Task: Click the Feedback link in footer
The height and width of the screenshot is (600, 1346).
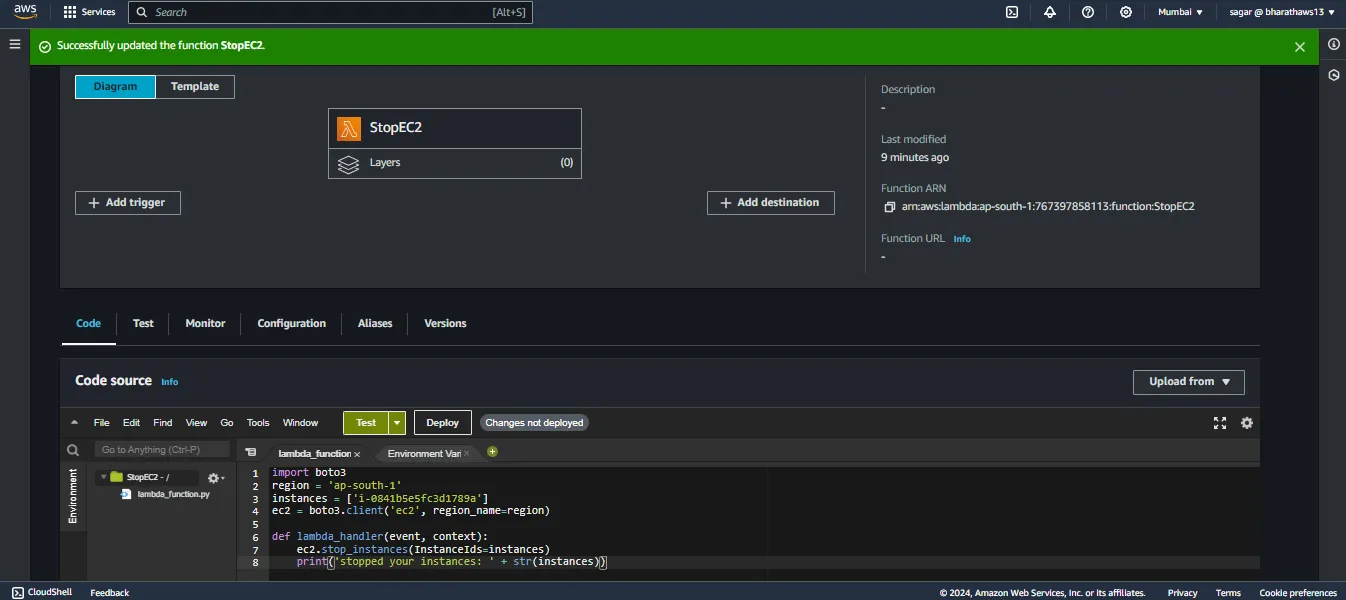Action: (110, 593)
